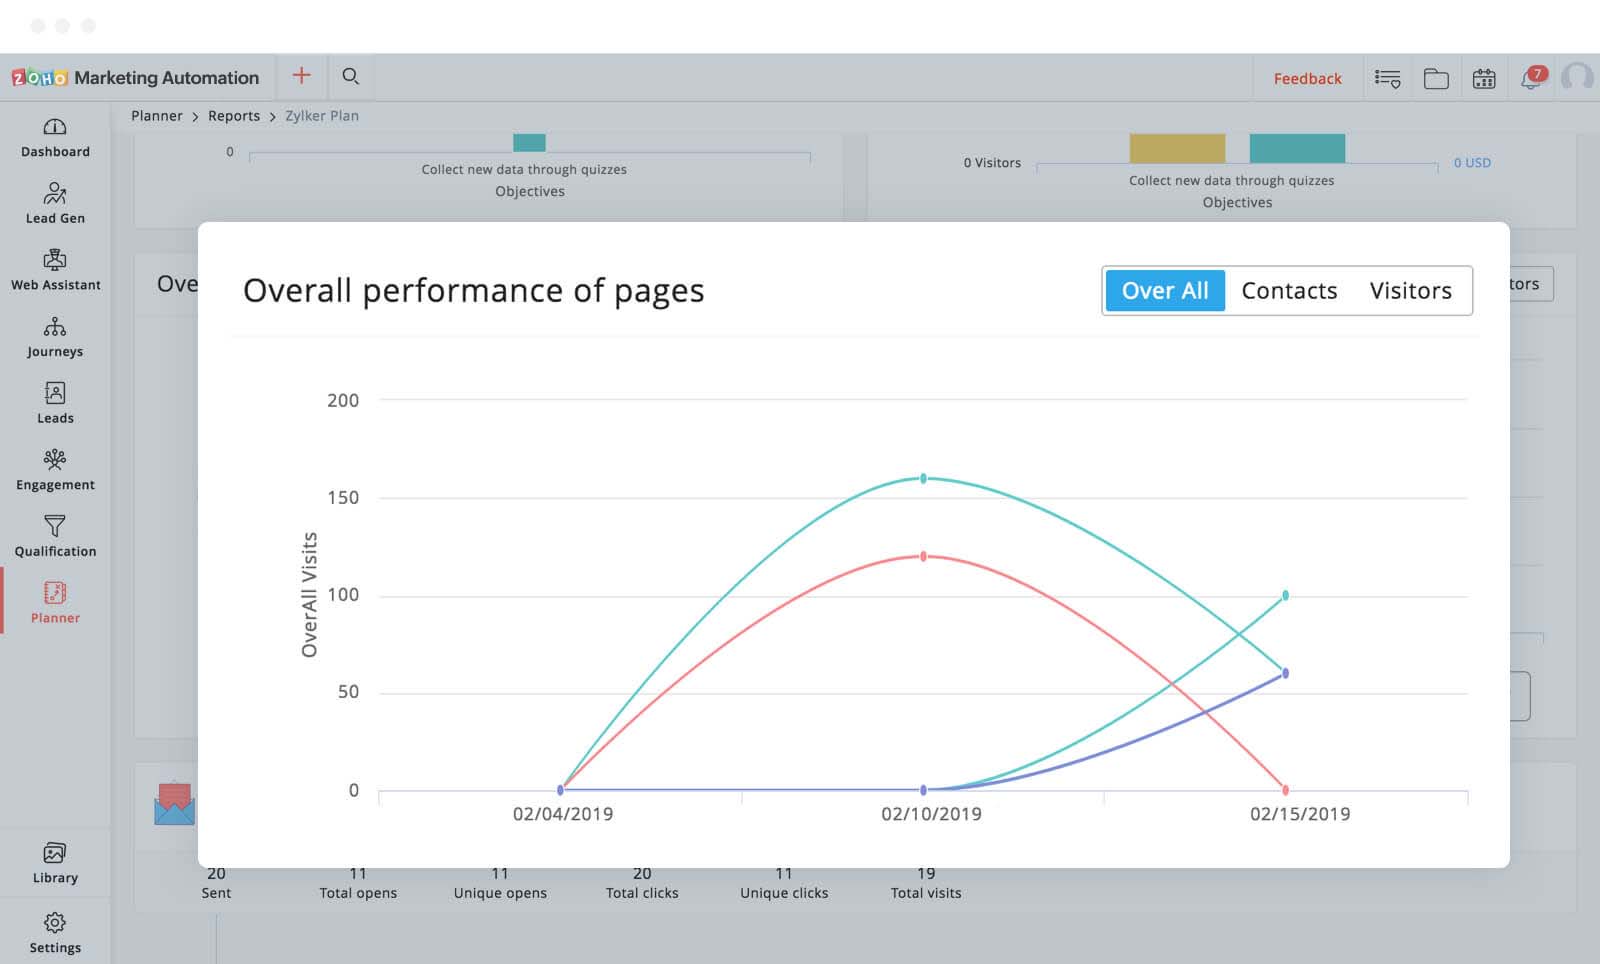Open Qualification funnel icon
Screen dimensions: 1600x964
(55, 536)
